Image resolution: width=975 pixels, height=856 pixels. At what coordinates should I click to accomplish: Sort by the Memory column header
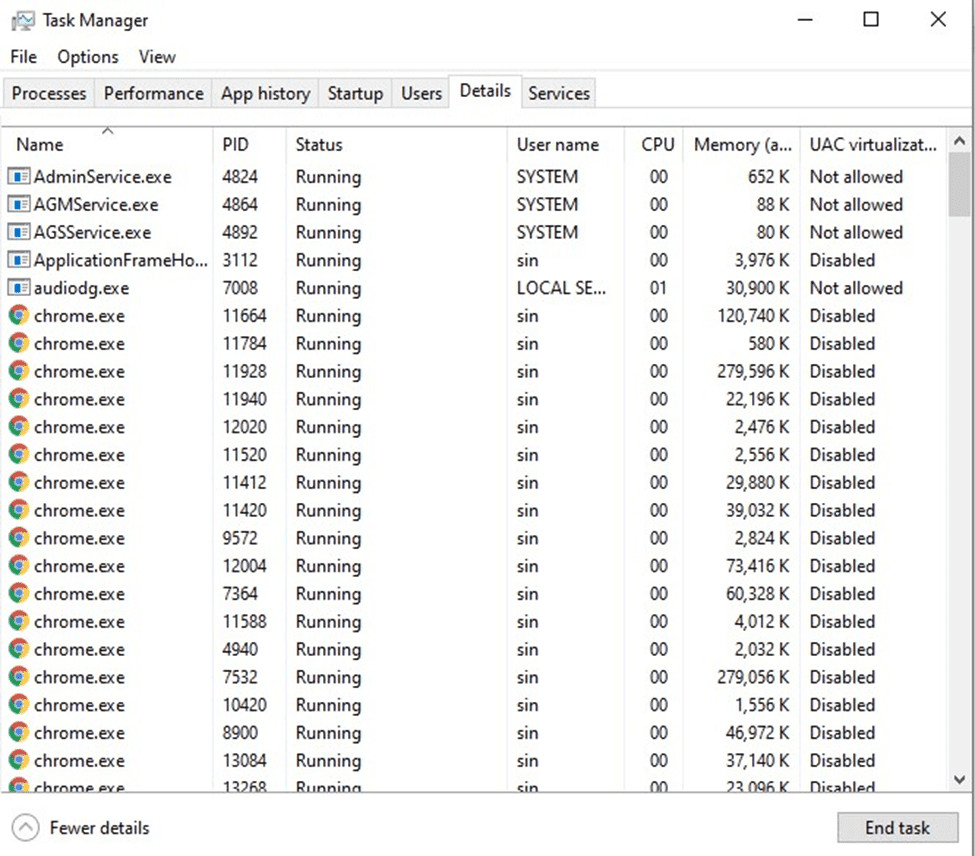[x=742, y=144]
